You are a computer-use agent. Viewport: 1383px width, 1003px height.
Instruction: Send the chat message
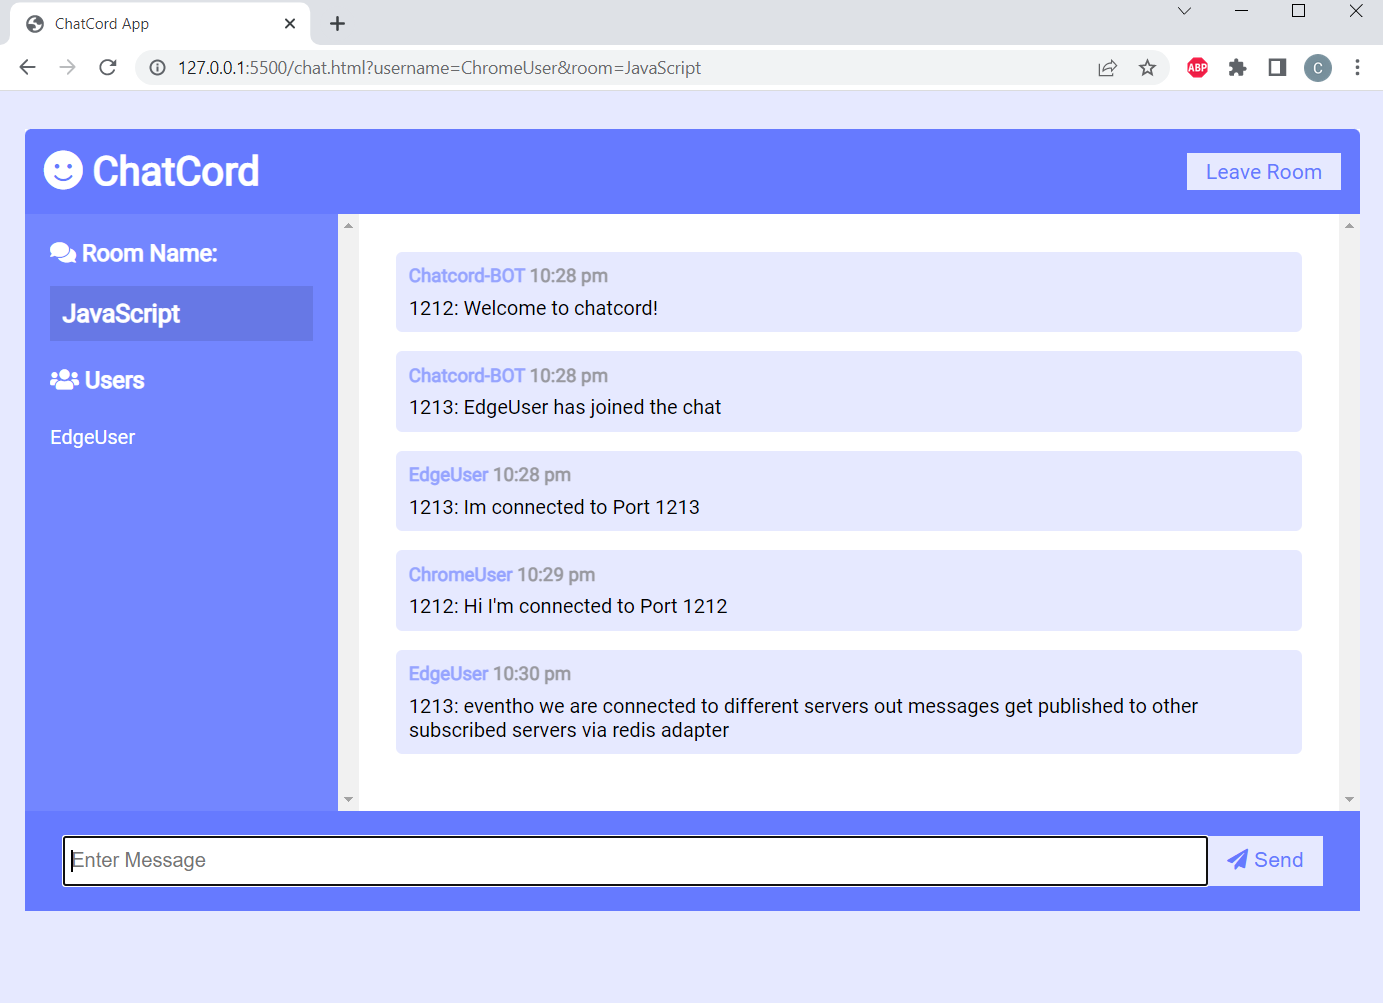tap(1265, 860)
